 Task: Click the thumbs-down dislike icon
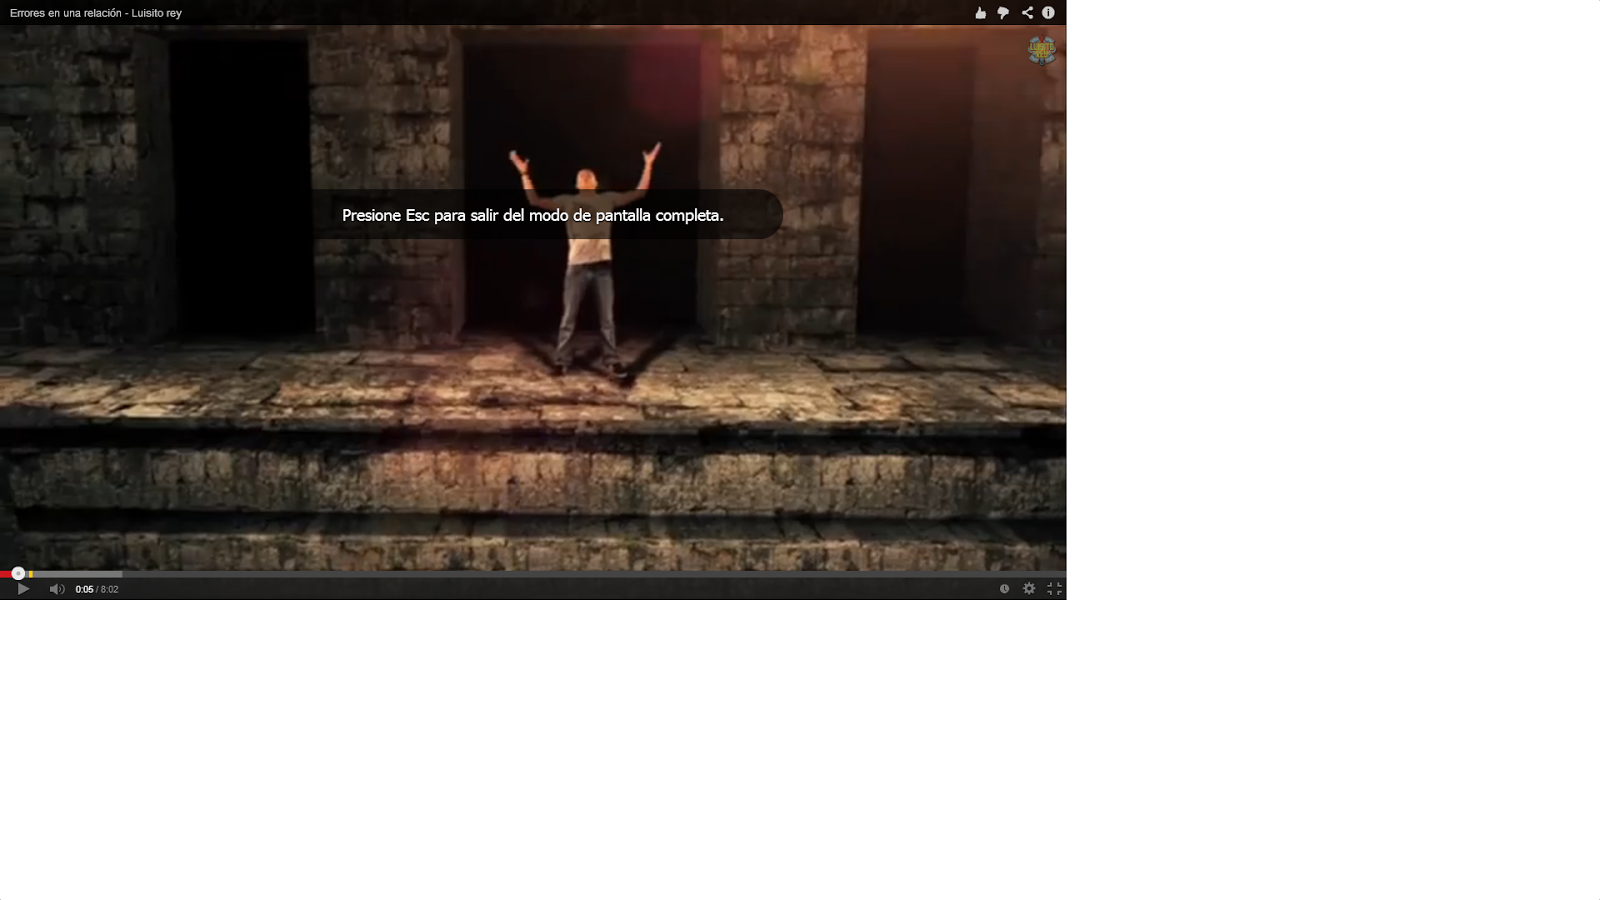click(x=1003, y=13)
